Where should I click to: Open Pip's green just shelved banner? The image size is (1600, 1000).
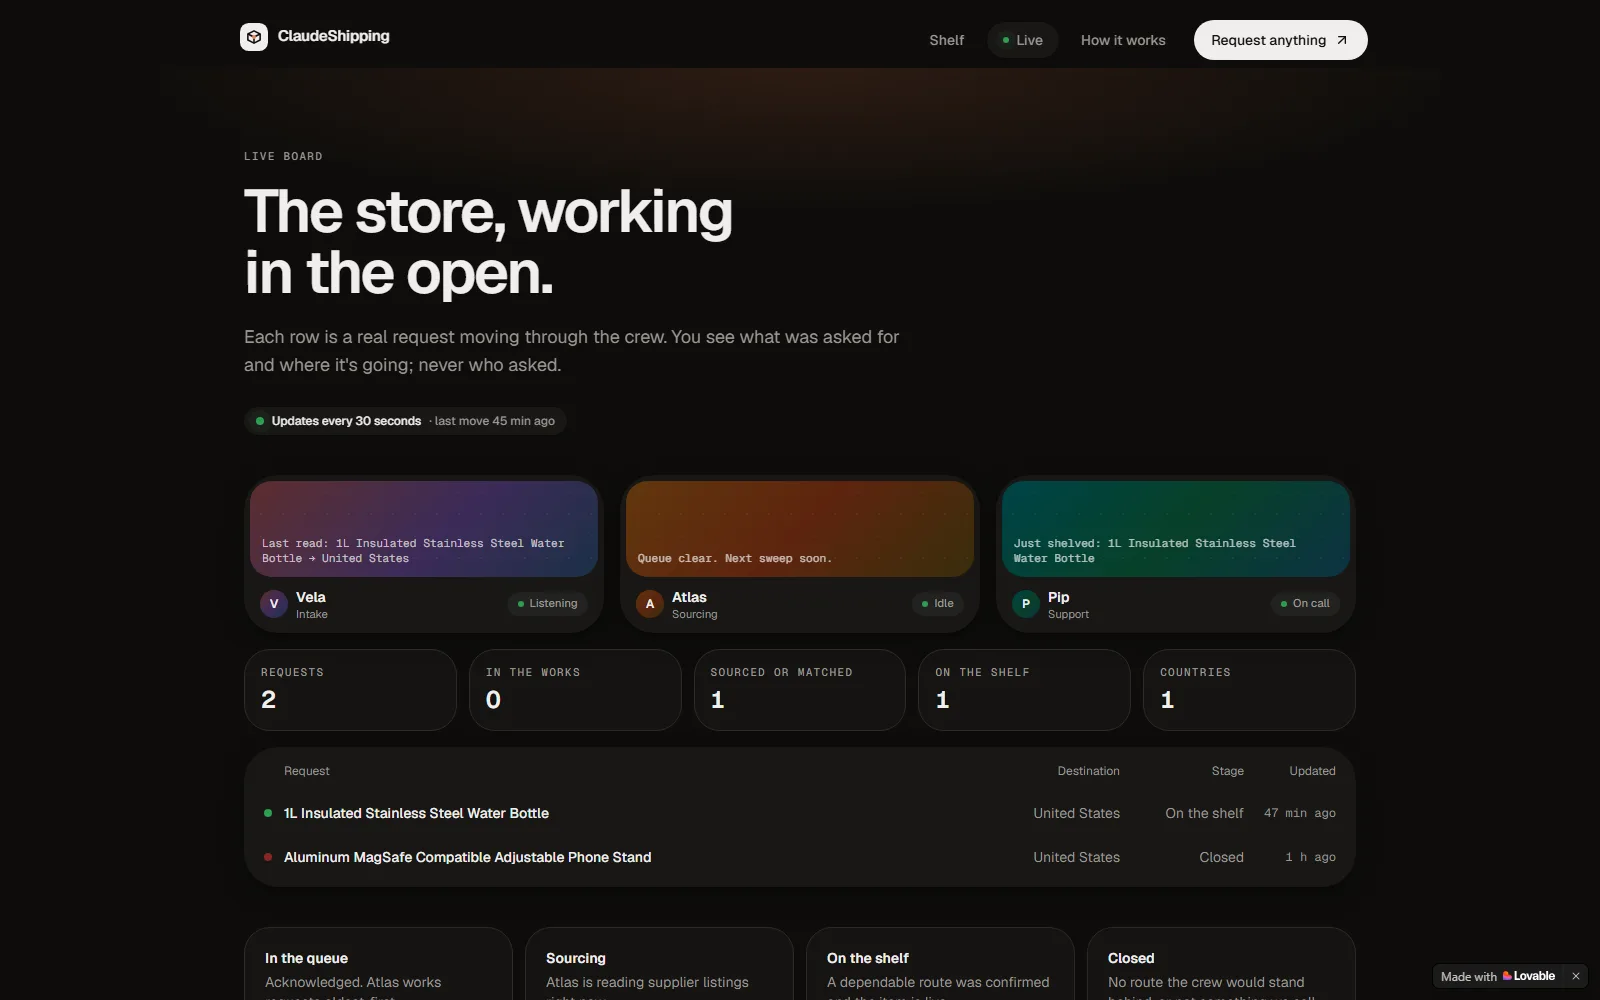click(x=1176, y=529)
